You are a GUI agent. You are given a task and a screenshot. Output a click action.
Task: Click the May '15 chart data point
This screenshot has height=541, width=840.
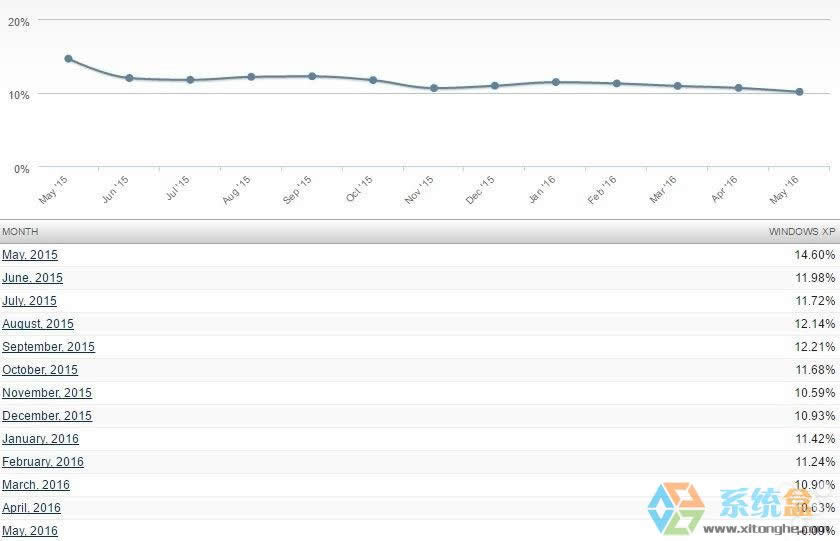[69, 59]
